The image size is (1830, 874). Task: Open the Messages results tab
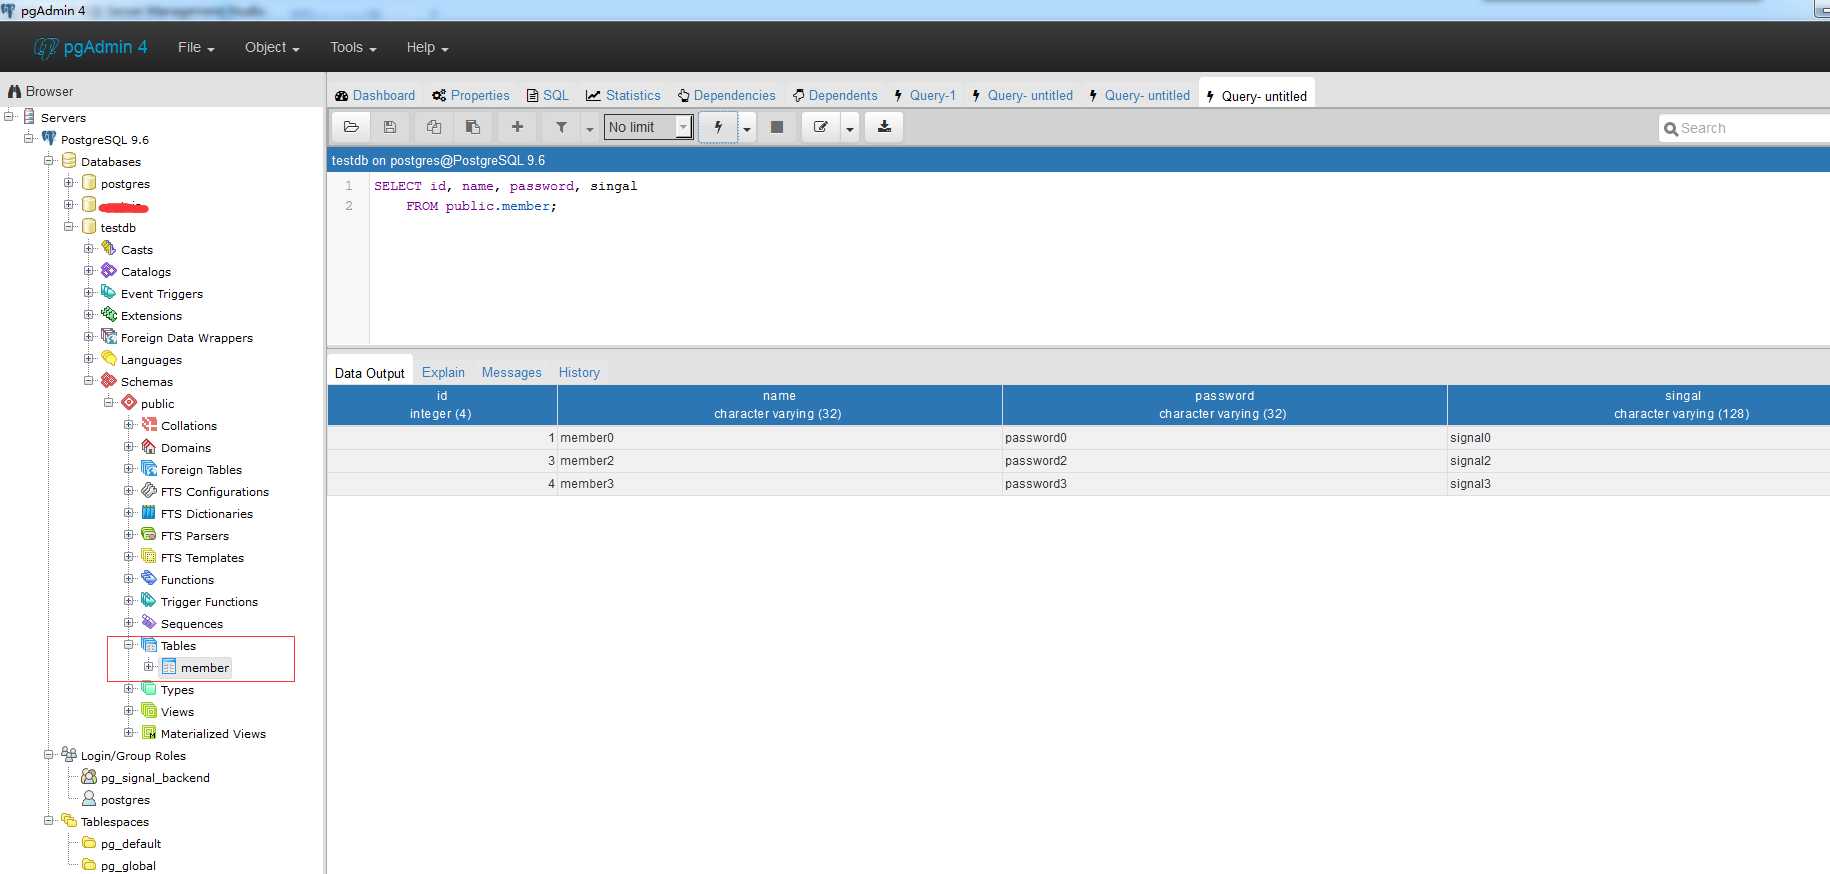coord(511,372)
